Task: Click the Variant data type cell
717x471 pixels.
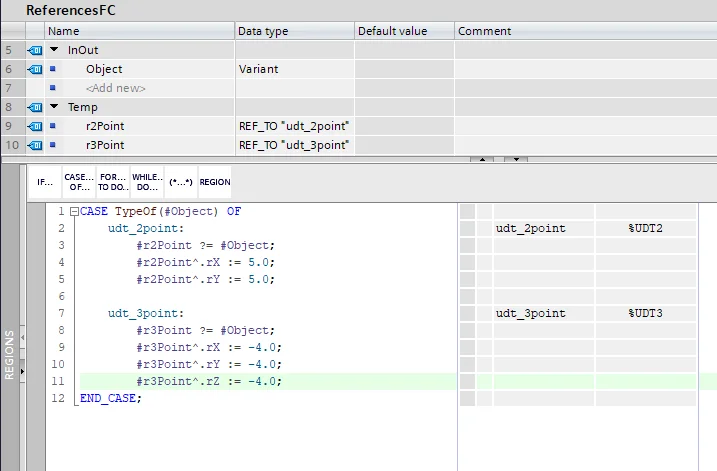Action: pyautogui.click(x=294, y=69)
